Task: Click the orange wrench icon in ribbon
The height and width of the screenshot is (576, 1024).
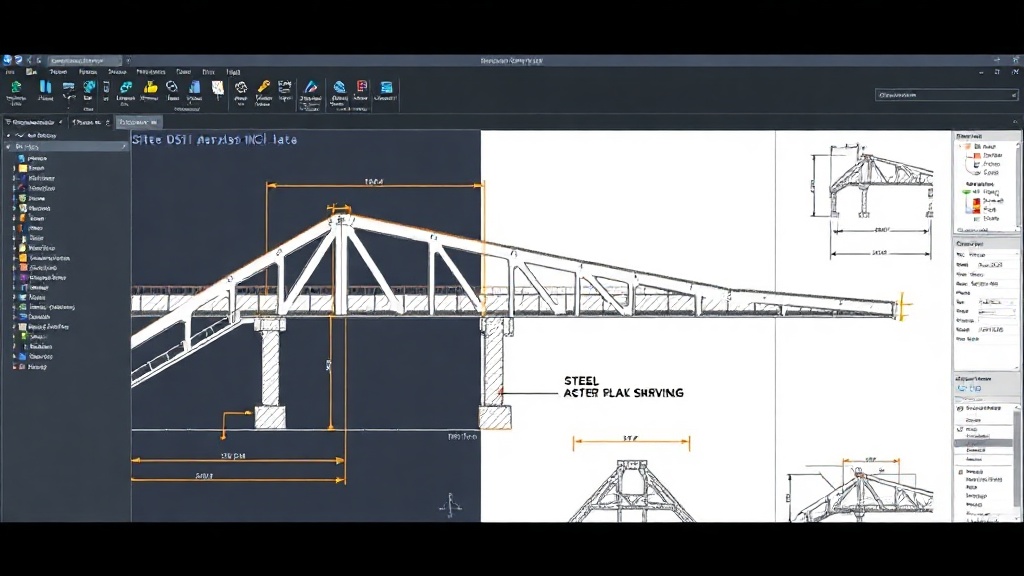Action: pos(264,86)
